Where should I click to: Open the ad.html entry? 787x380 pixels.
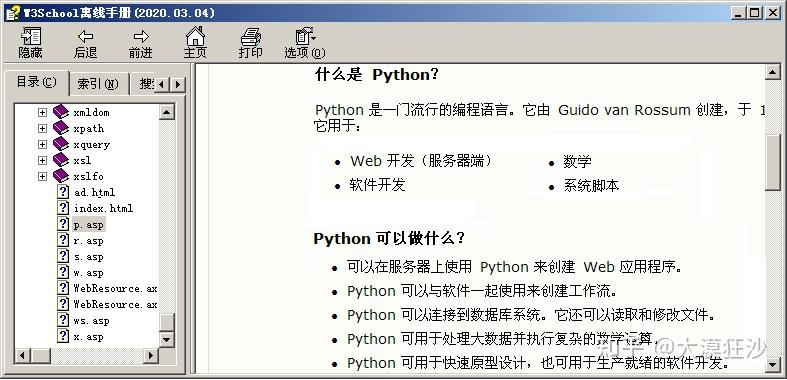tap(94, 192)
